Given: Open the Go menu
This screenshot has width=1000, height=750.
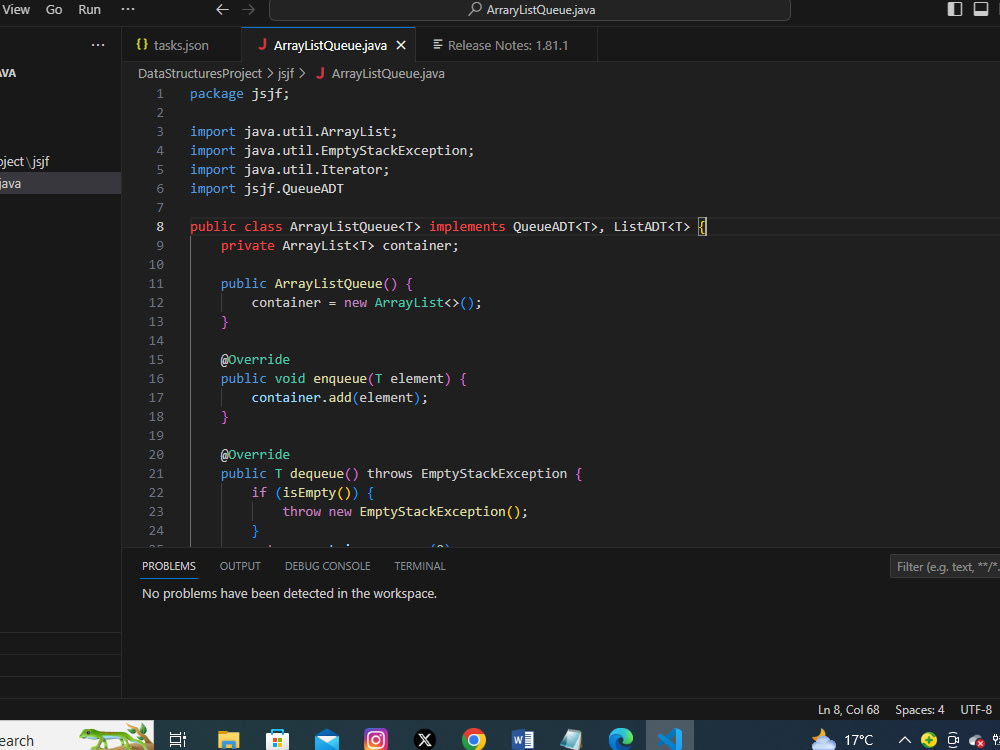Looking at the screenshot, I should click(x=54, y=10).
